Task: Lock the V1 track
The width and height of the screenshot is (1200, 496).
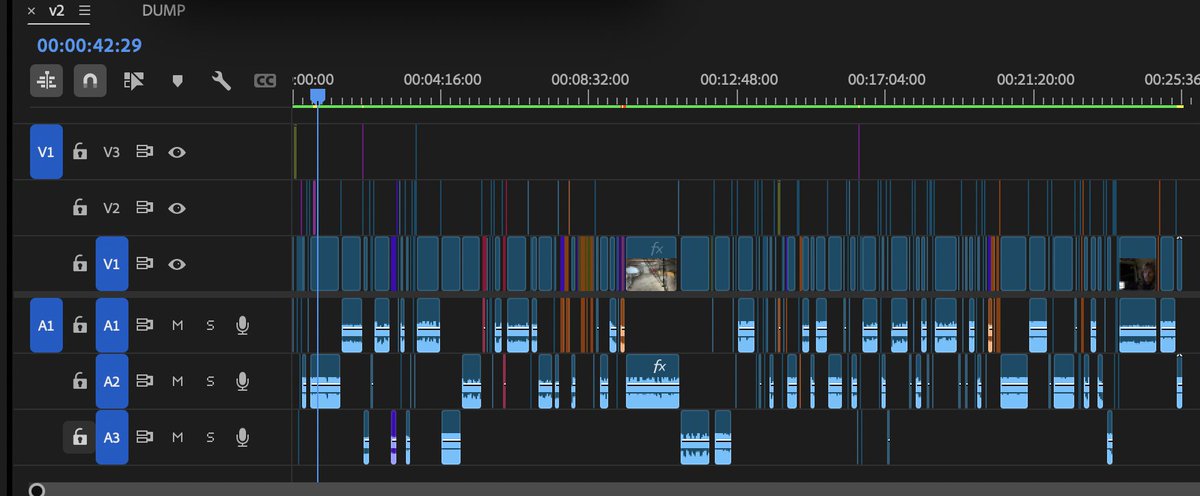Action: tap(80, 264)
